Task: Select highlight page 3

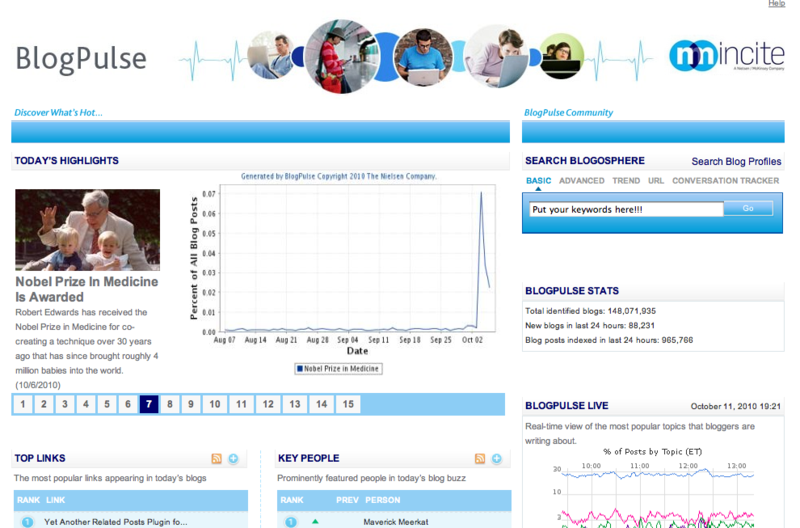Action: point(65,404)
